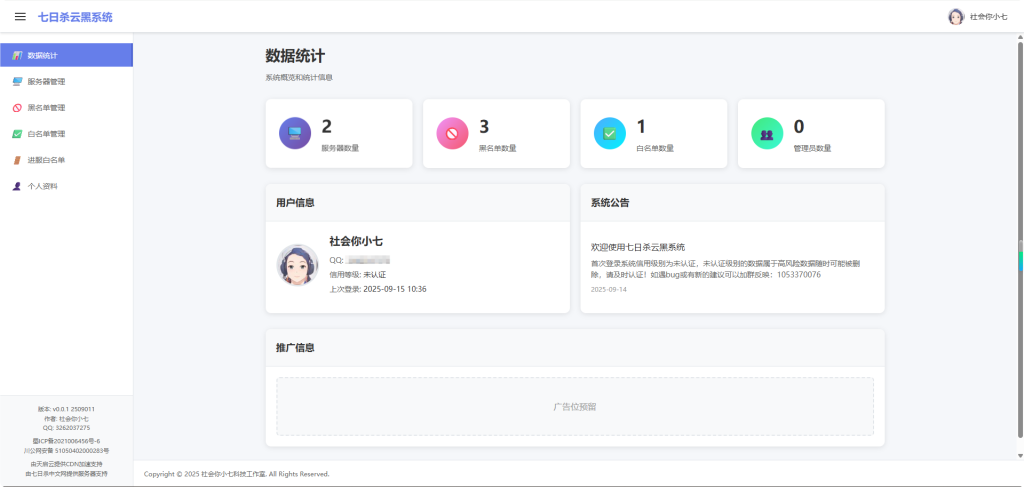Click the pink ban icon on 黑名单数量 card
This screenshot has width=1024, height=487.
[x=453, y=133]
